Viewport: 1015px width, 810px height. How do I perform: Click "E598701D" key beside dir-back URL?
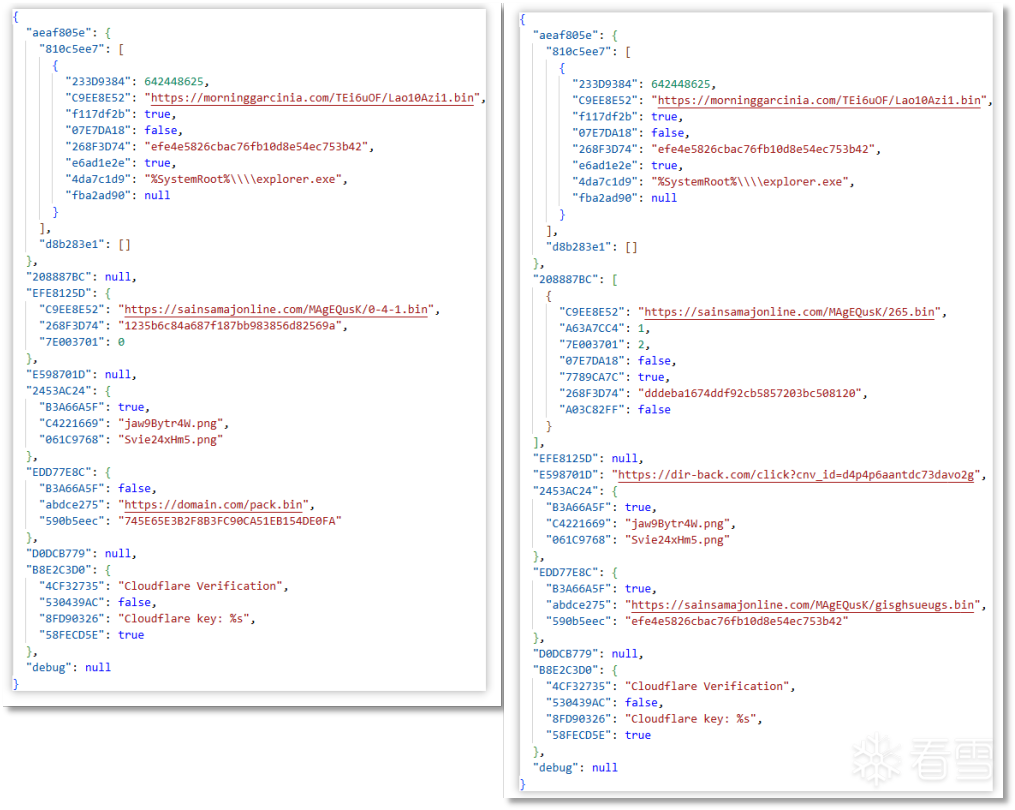pos(566,475)
